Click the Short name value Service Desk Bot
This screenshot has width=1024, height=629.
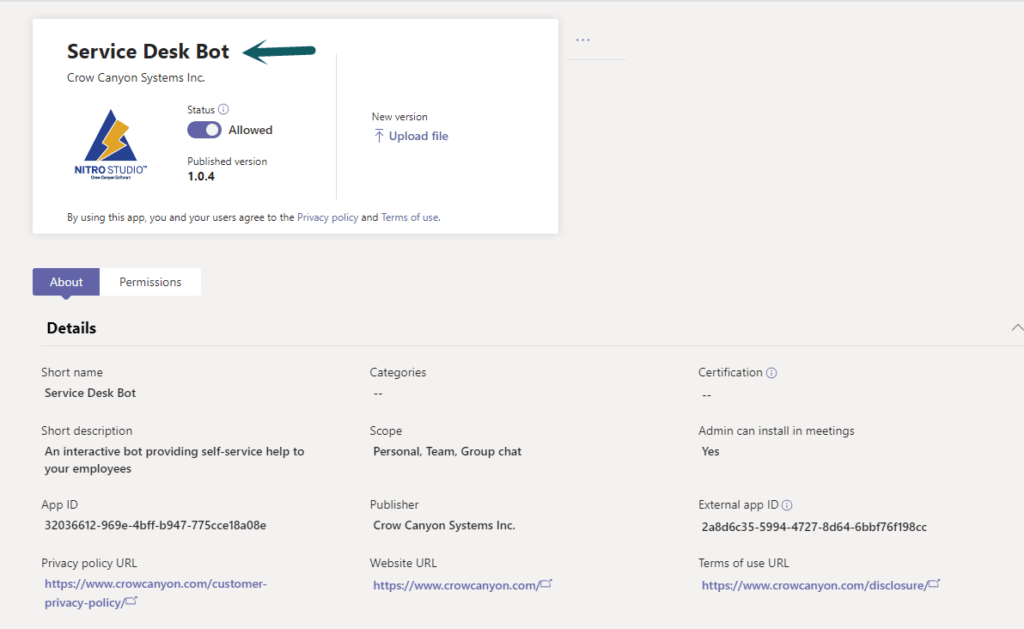90,393
